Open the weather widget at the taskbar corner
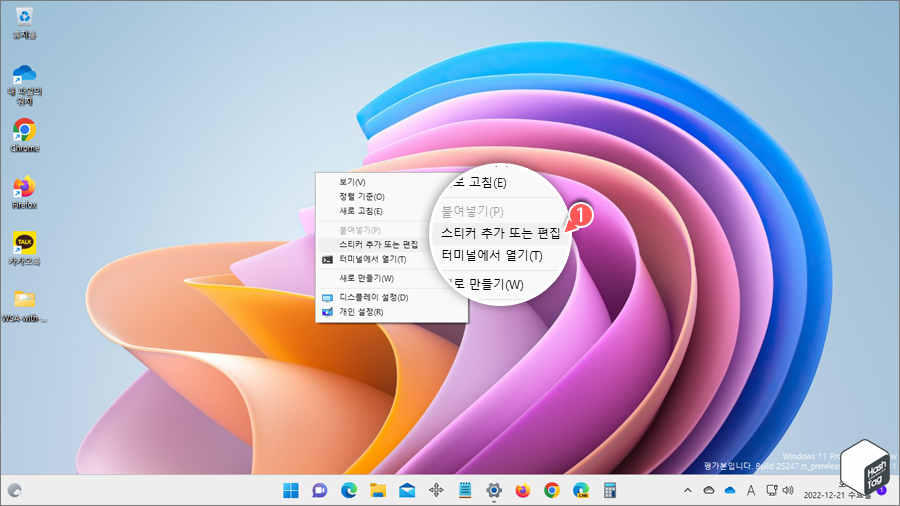The width and height of the screenshot is (900, 506). tap(14, 491)
